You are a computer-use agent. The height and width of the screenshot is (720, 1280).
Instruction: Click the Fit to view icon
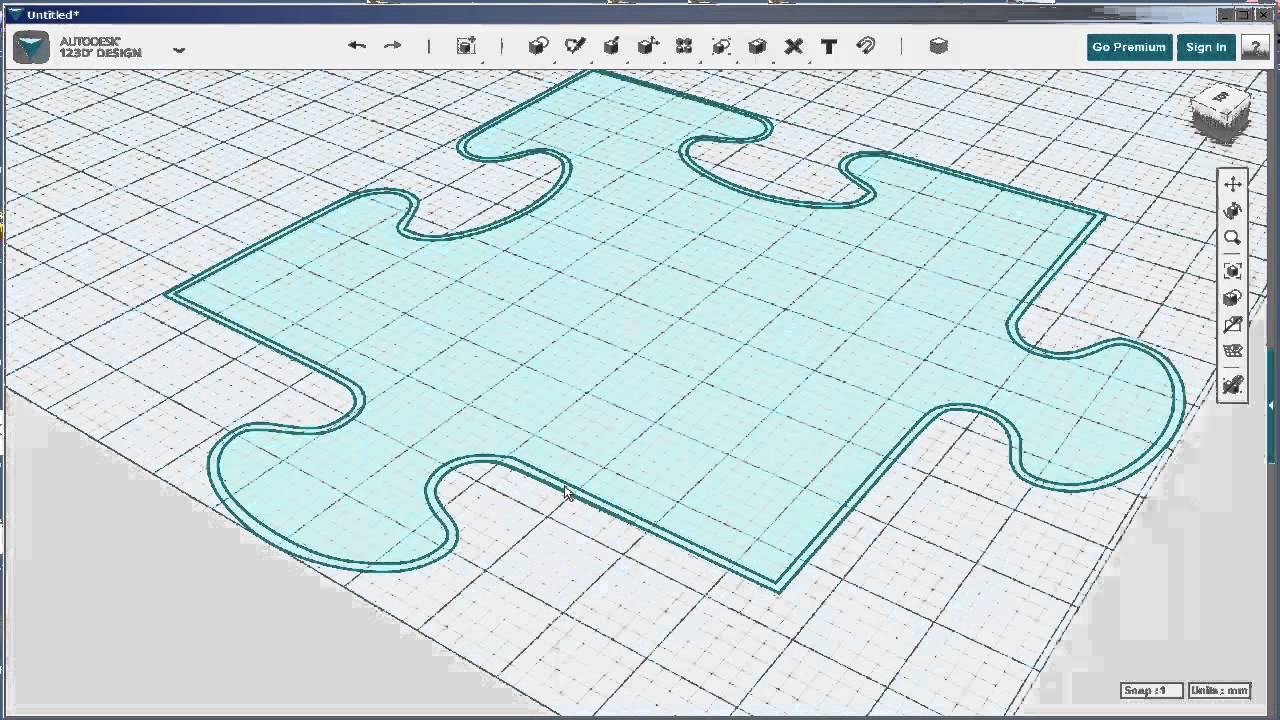[x=1232, y=271]
